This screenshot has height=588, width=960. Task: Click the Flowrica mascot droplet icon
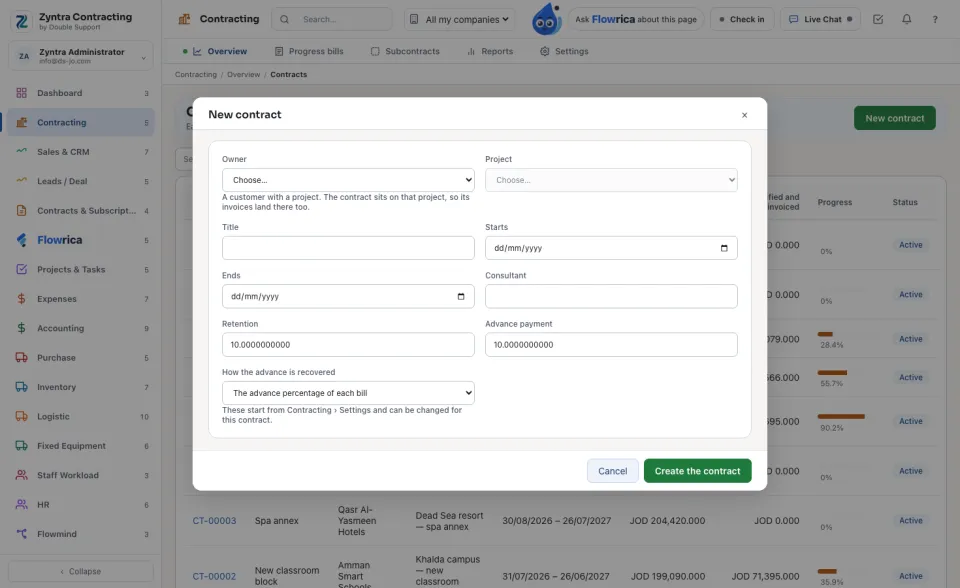[x=547, y=20]
